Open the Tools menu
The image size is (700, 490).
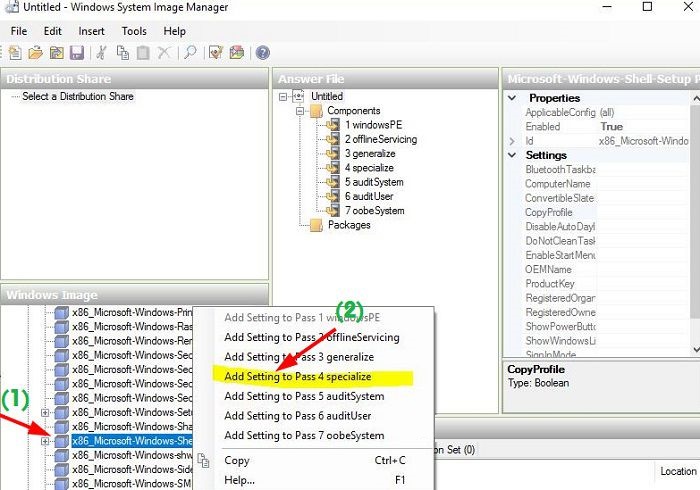134,31
